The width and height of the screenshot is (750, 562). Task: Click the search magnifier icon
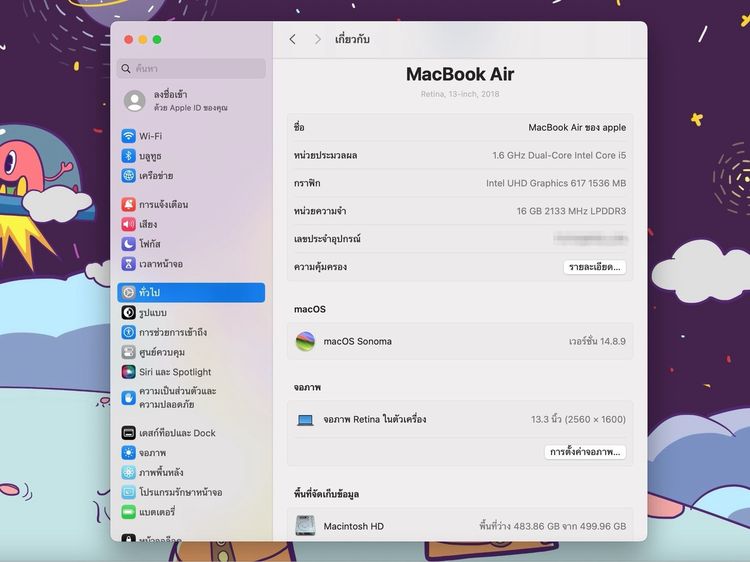[126, 68]
